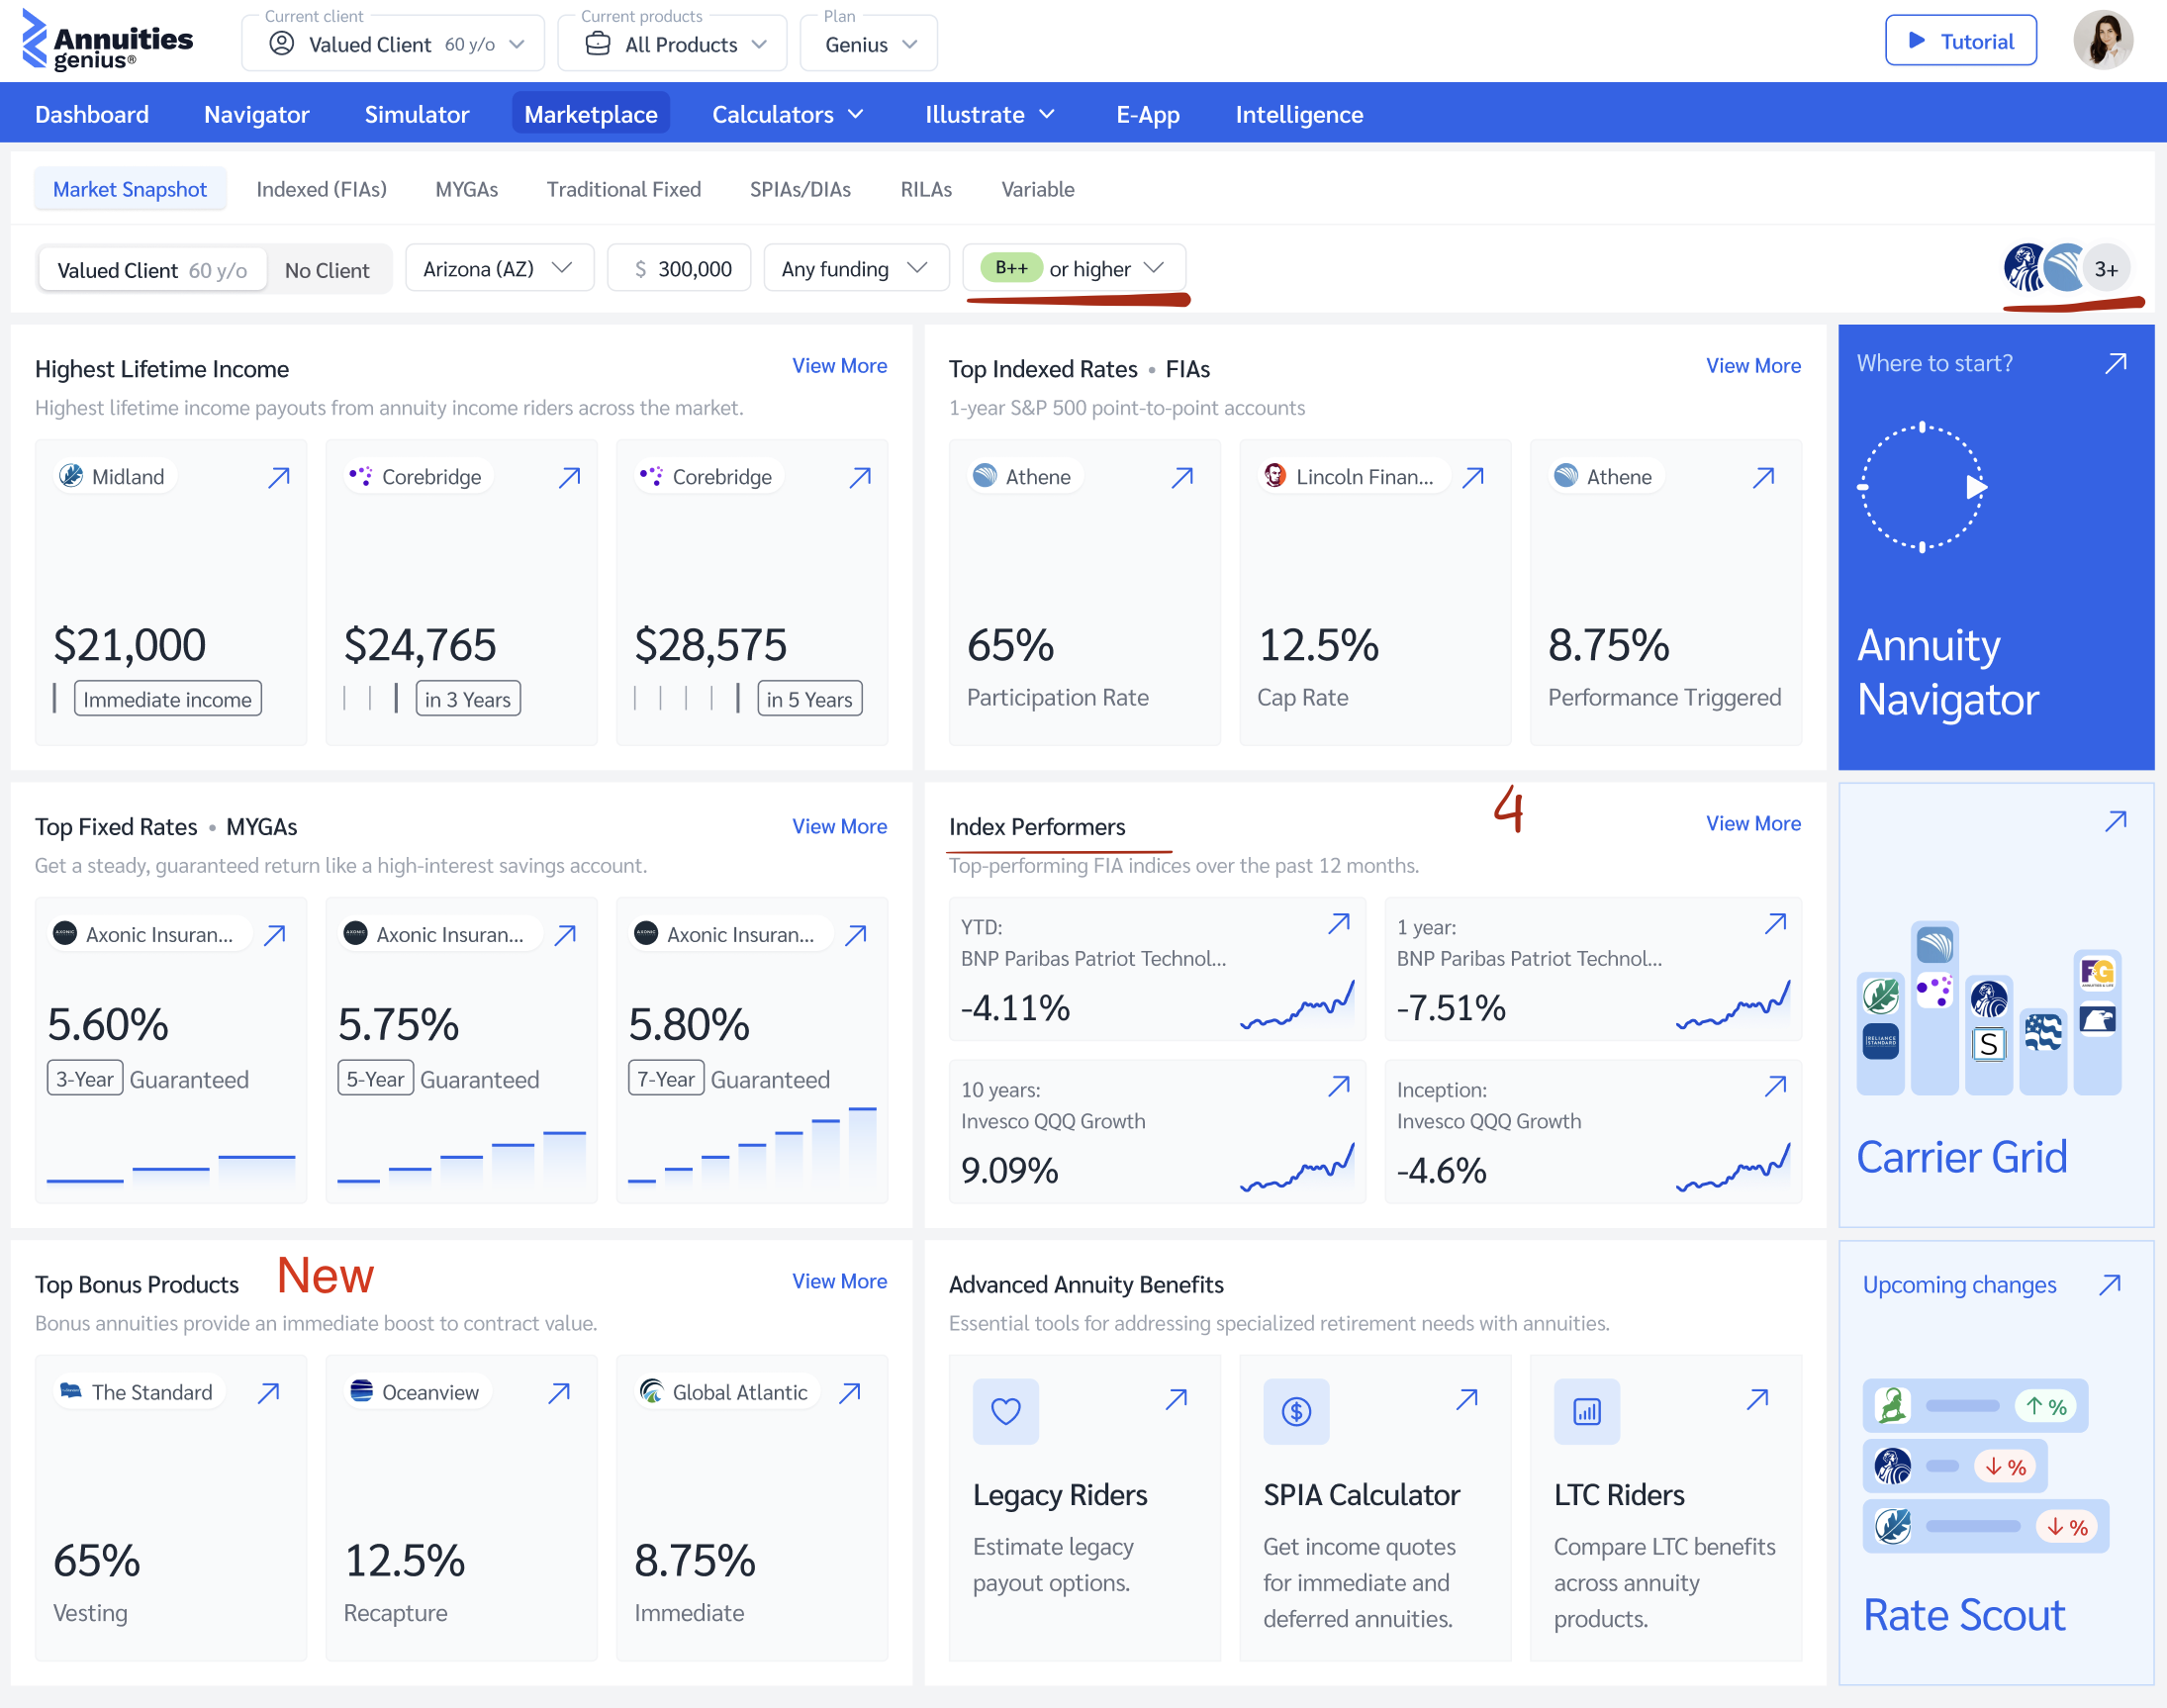Open the Lincoln Financial card arrow
The width and height of the screenshot is (2167, 1708).
pos(1473,477)
